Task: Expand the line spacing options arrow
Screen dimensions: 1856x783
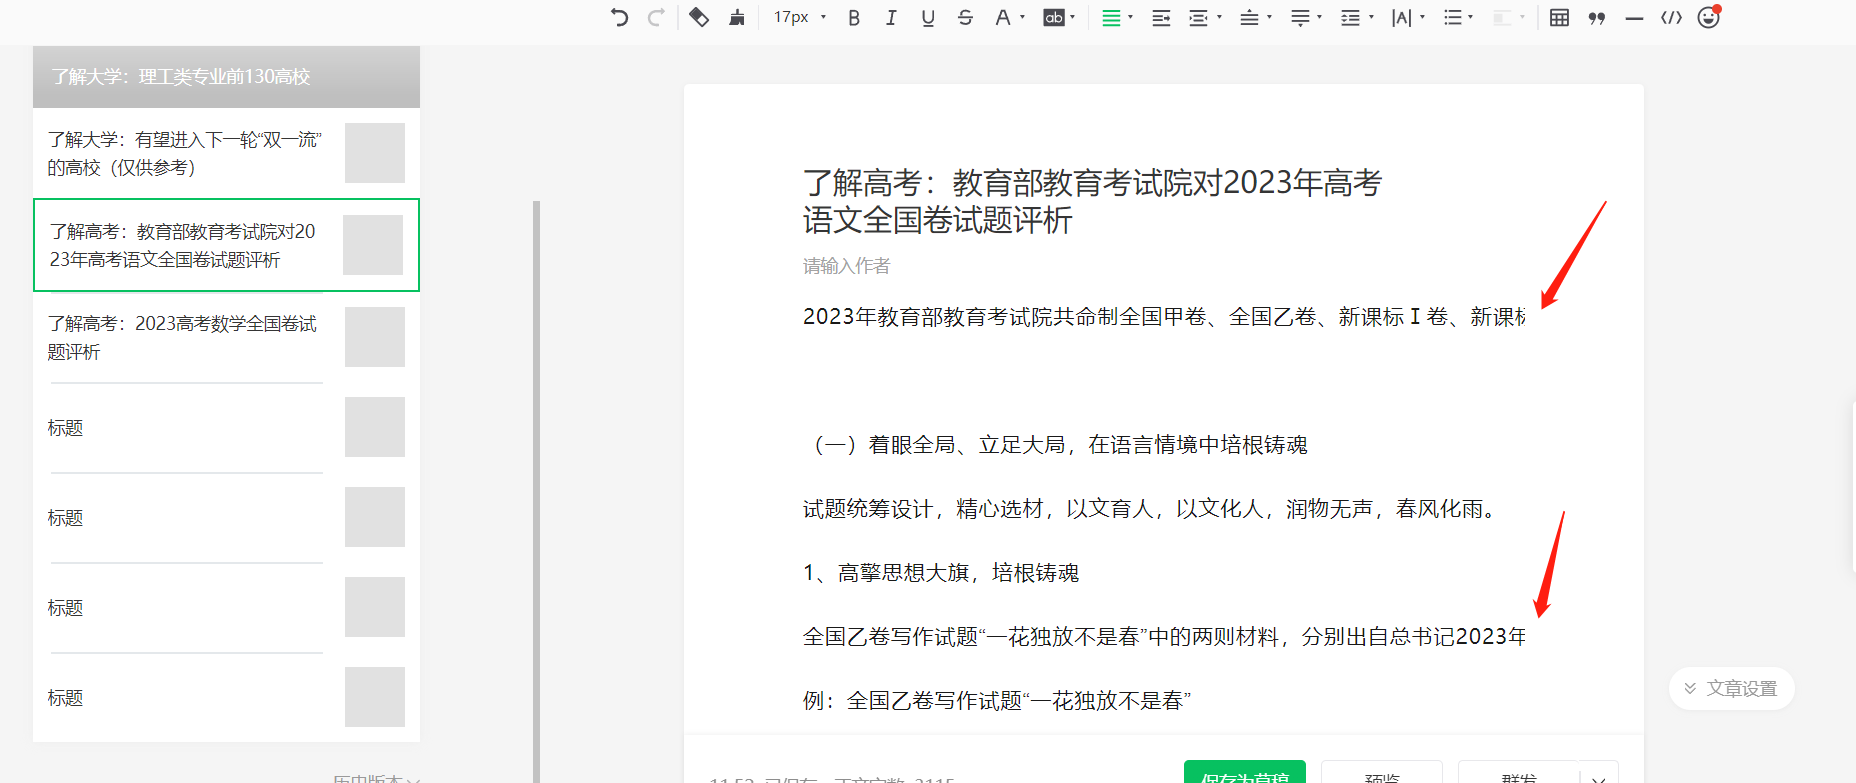Action: tap(1371, 17)
